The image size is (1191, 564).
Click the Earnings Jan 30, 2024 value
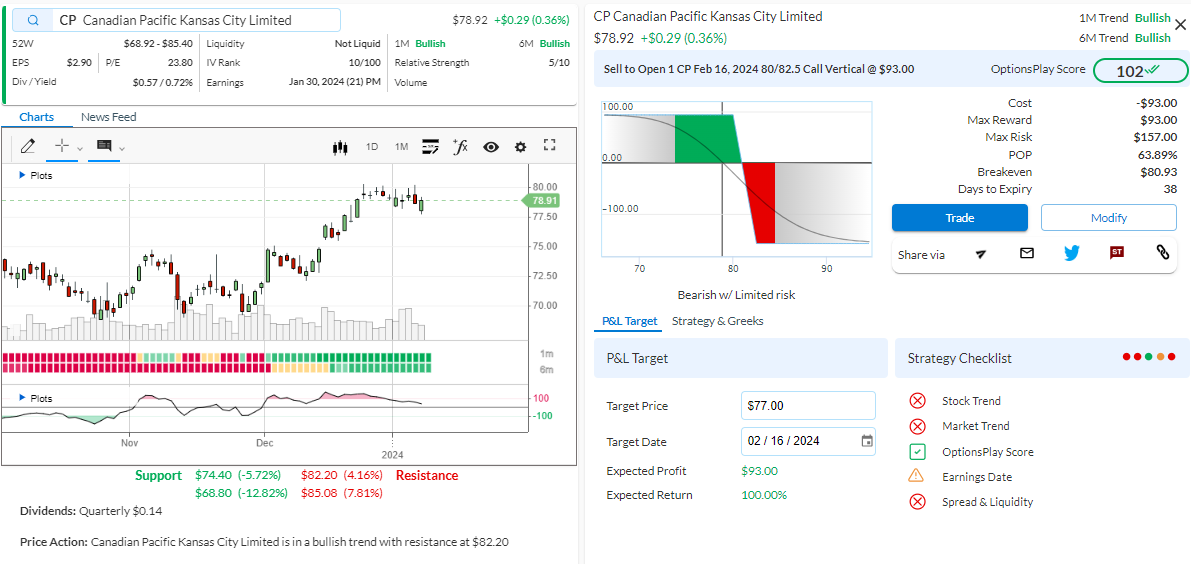point(335,82)
